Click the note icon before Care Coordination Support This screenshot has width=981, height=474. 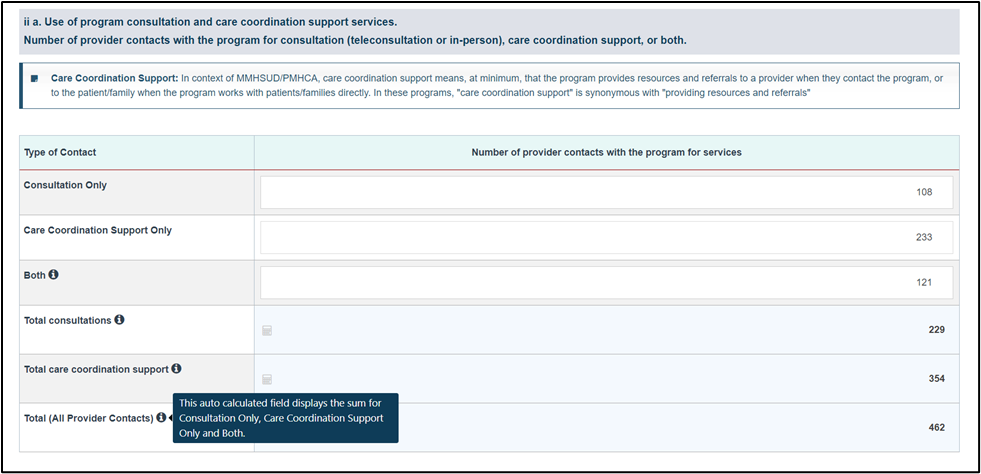(x=34, y=79)
